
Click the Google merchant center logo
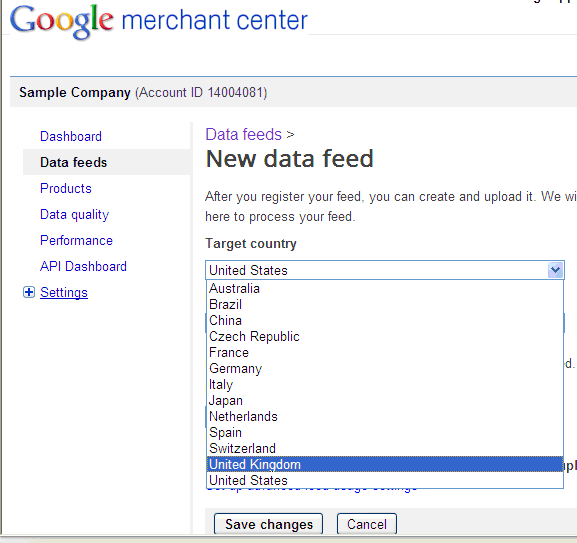click(x=159, y=21)
